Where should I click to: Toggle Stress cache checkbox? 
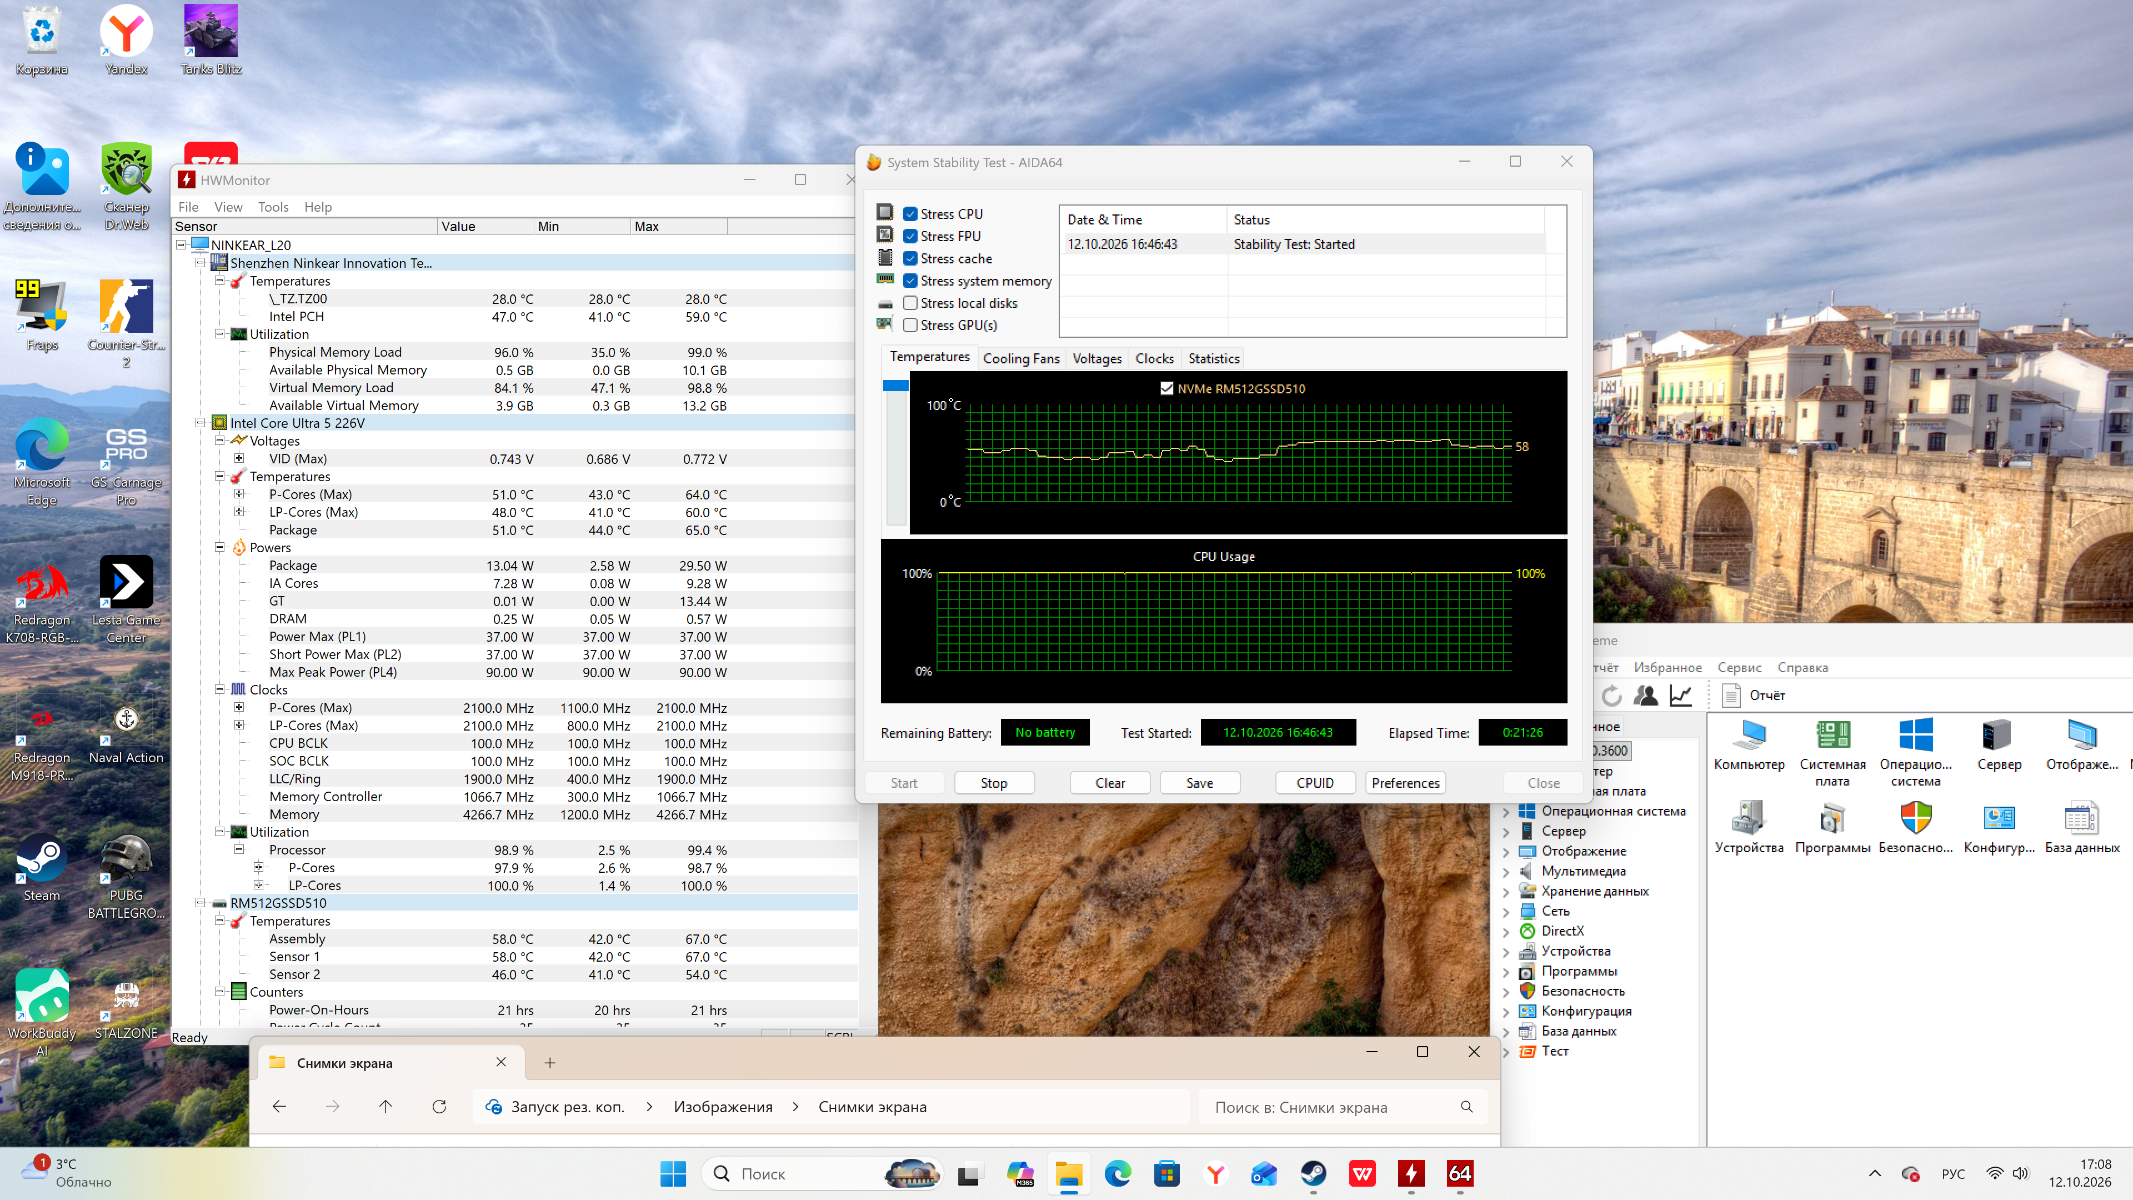[x=910, y=258]
